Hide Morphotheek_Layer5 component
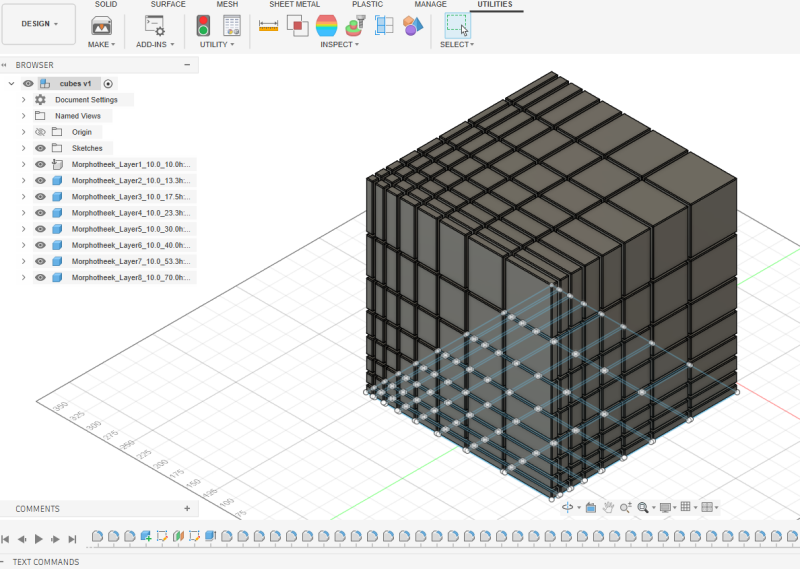 40,229
